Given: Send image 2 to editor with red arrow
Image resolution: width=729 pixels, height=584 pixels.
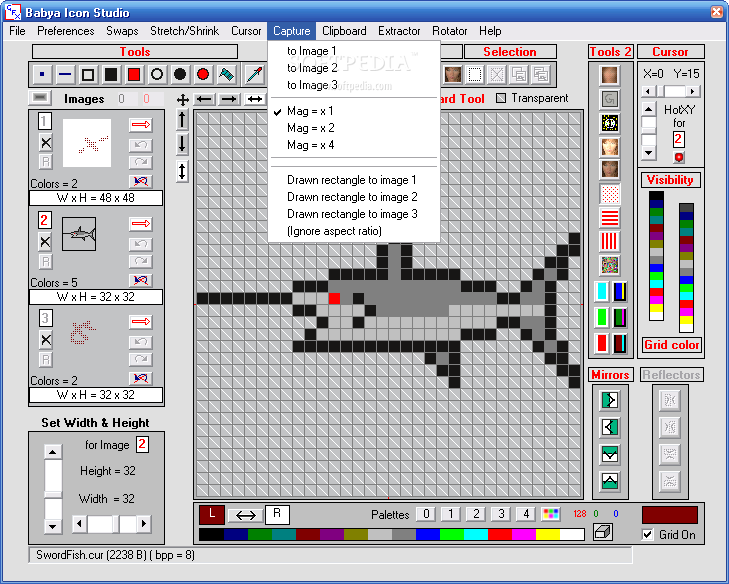Looking at the screenshot, I should click(141, 224).
